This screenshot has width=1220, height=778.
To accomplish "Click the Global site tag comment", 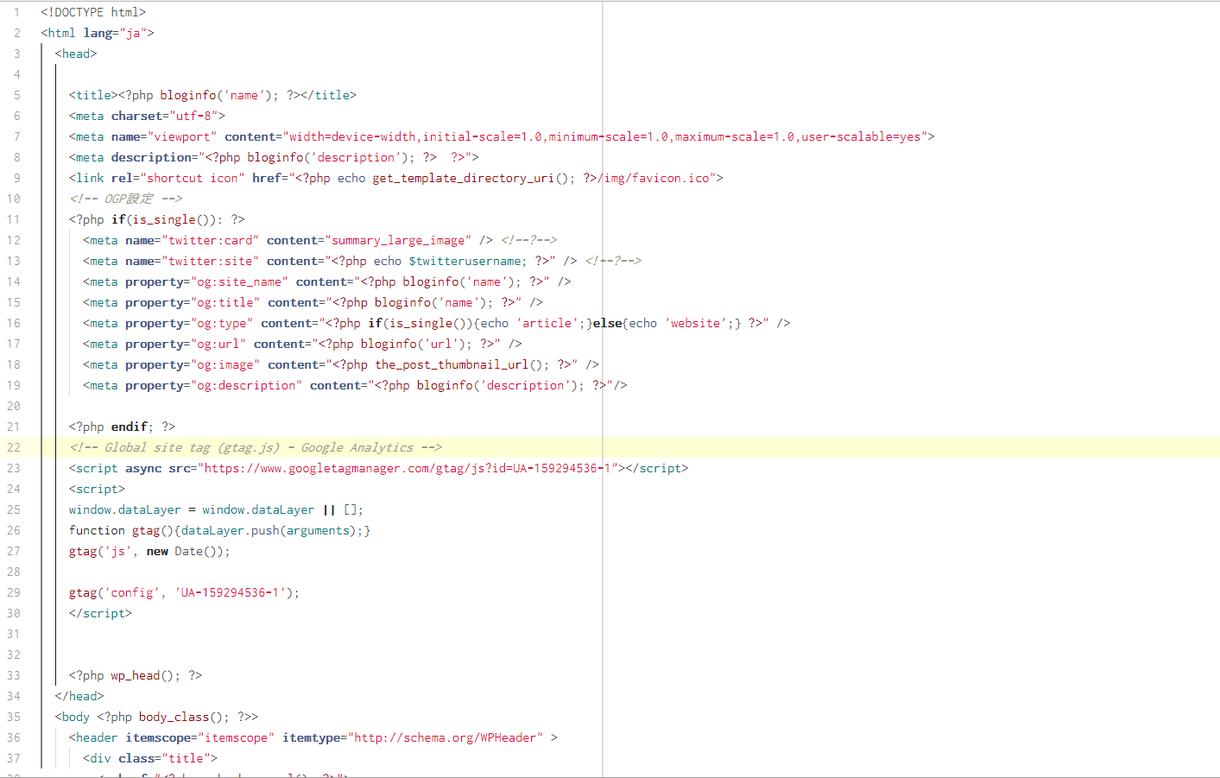I will 255,448.
